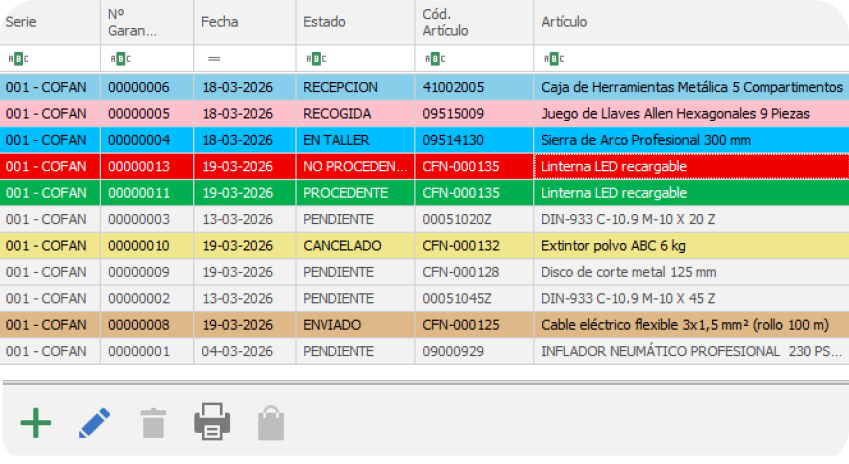Open filter operator icon for Artículo column
This screenshot has height=464, width=849.
click(554, 58)
